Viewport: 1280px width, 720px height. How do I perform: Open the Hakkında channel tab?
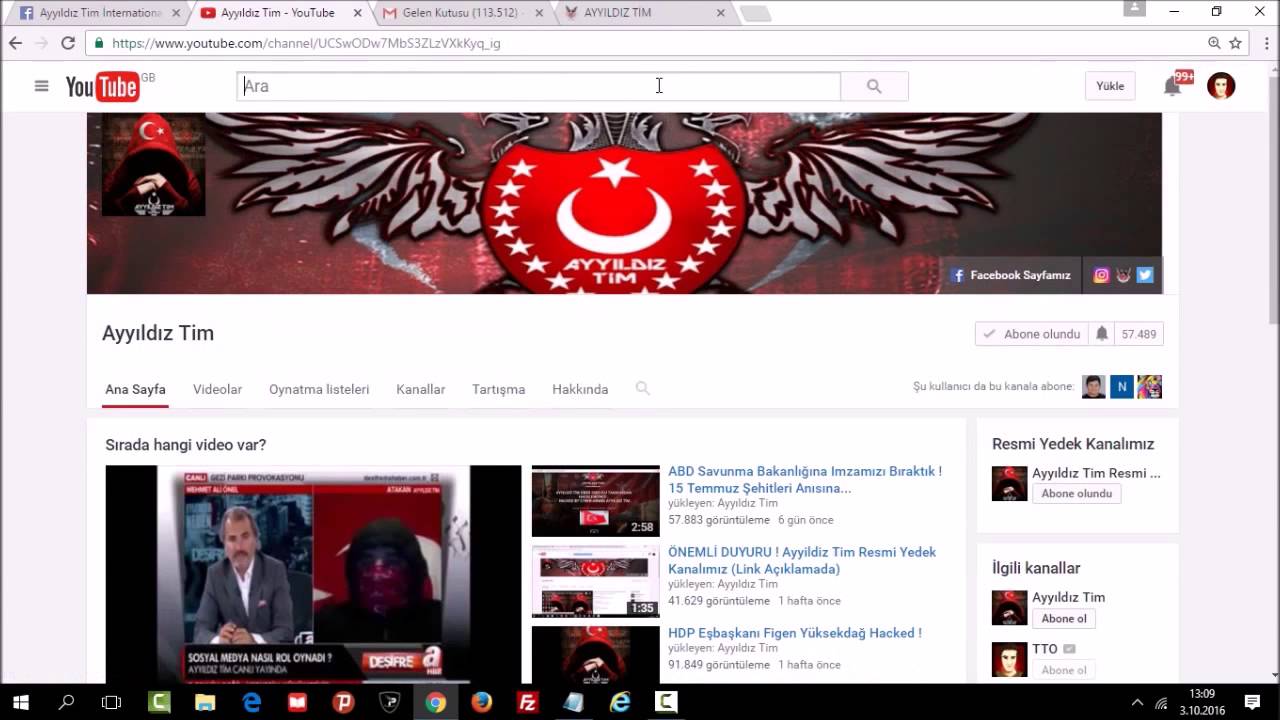pyautogui.click(x=580, y=389)
